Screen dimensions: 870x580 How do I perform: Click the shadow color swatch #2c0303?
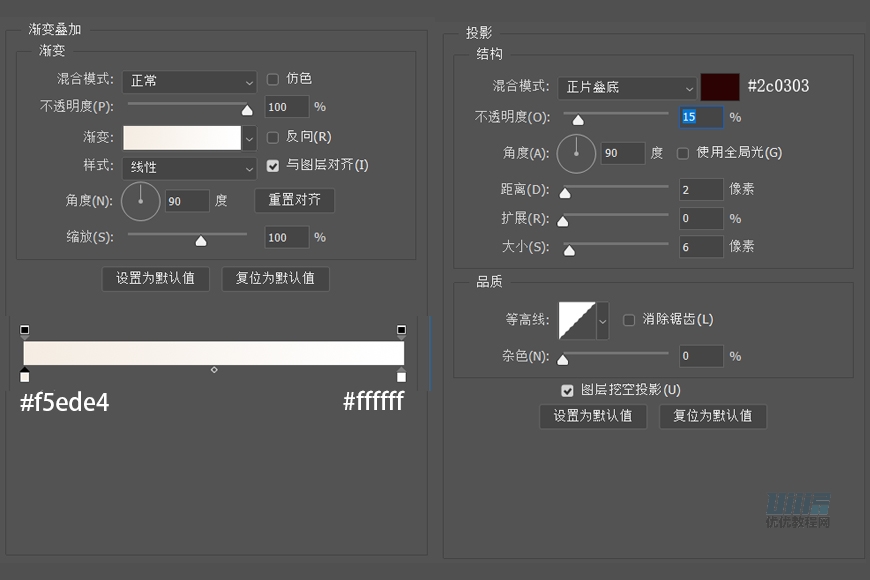(722, 87)
